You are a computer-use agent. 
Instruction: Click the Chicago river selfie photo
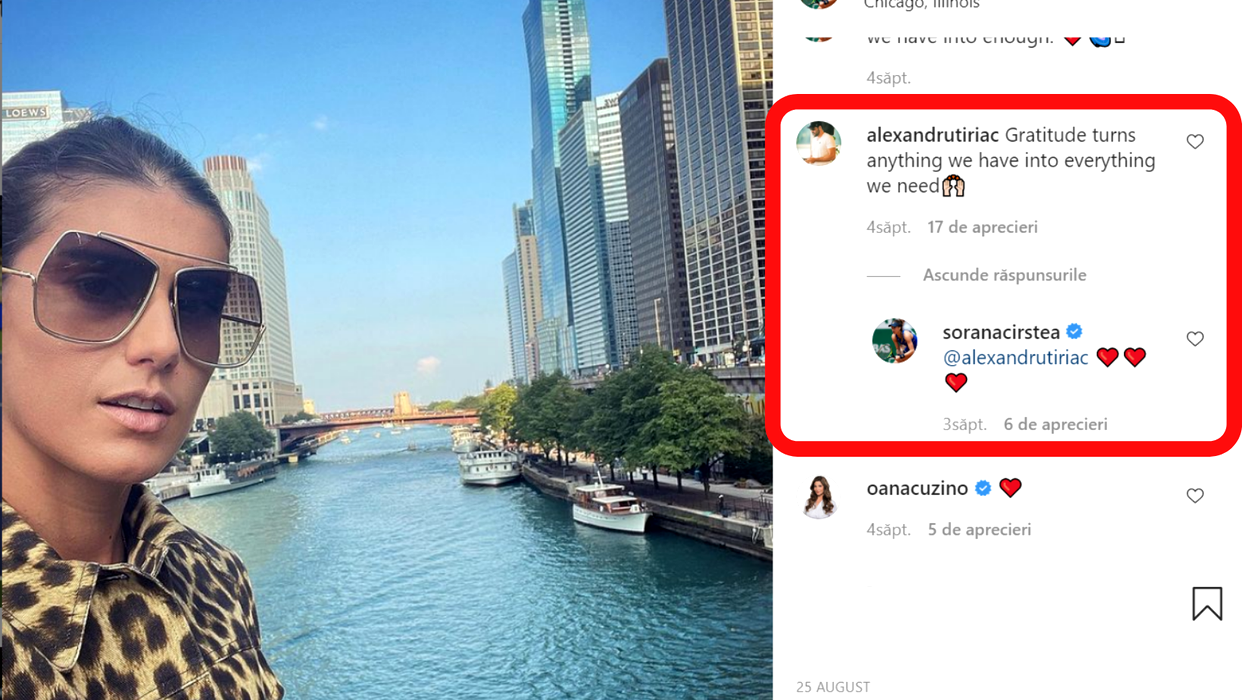(x=386, y=350)
